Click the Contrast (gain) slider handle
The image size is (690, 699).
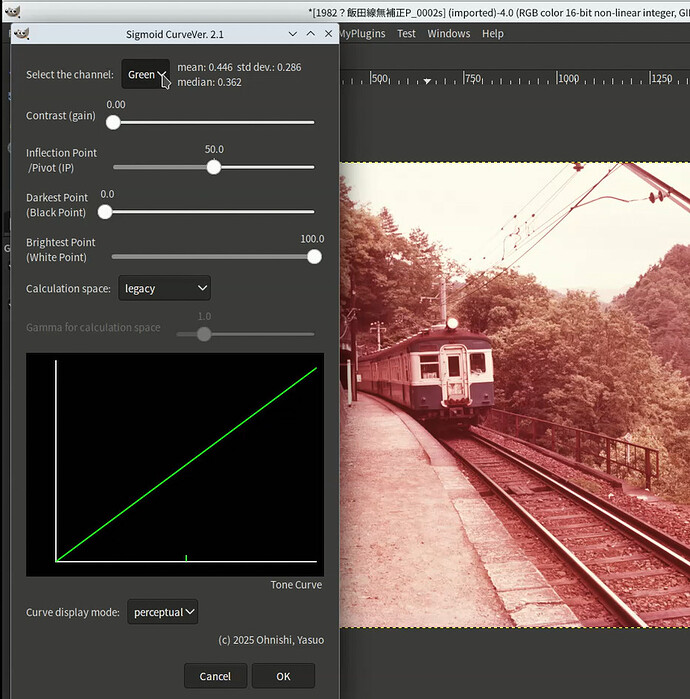pyautogui.click(x=113, y=122)
